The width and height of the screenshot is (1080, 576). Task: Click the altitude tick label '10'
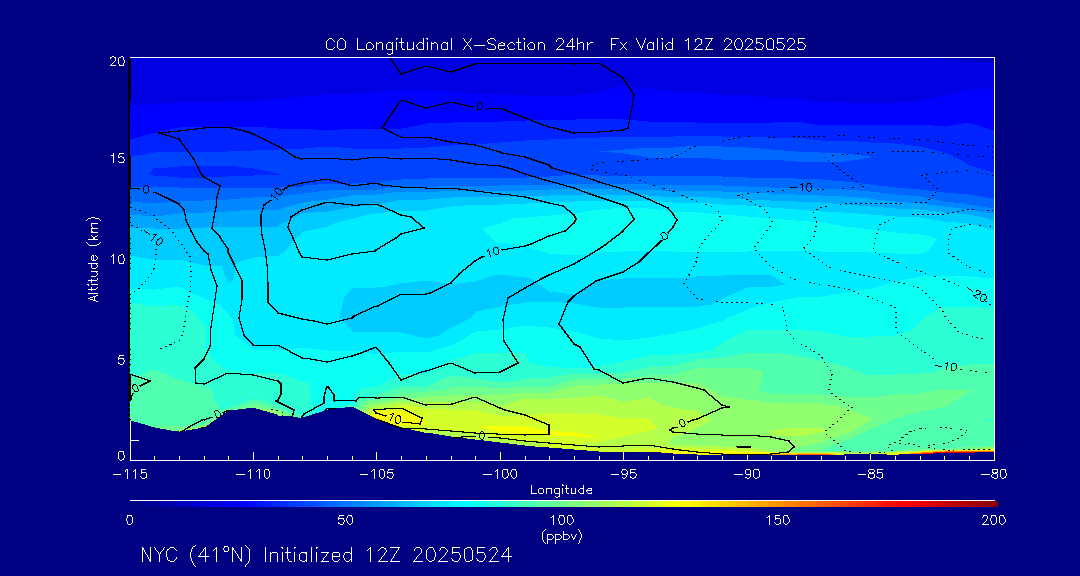click(117, 258)
